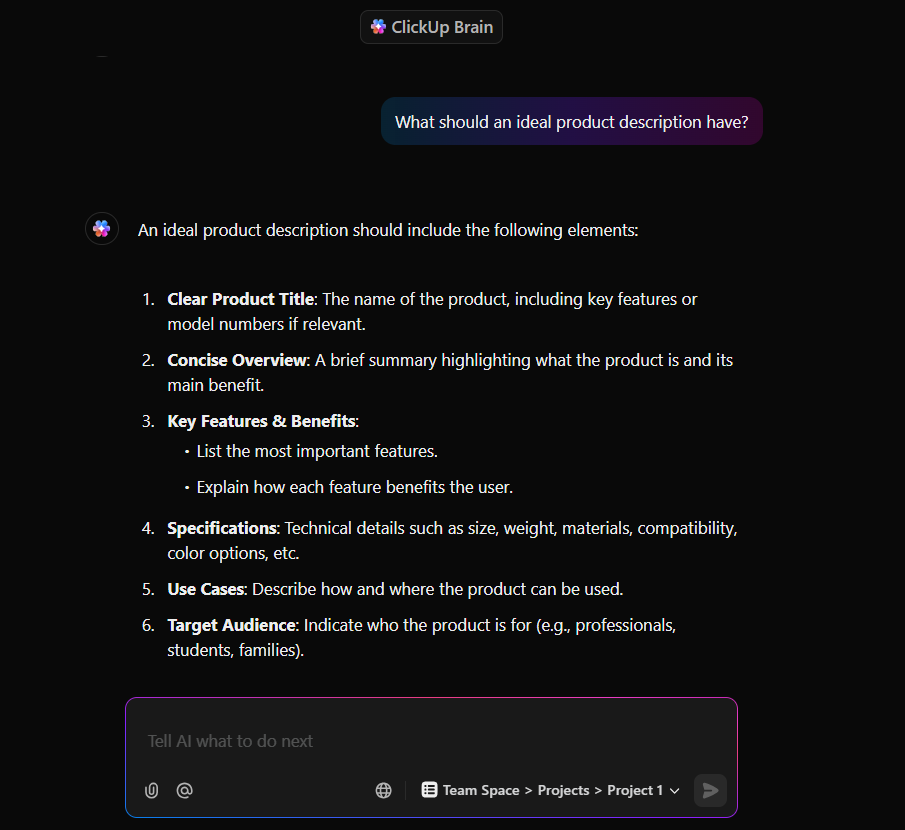Click the 'Key Features & Benefits' heading
Screen dimensions: 905x830
pos(263,421)
